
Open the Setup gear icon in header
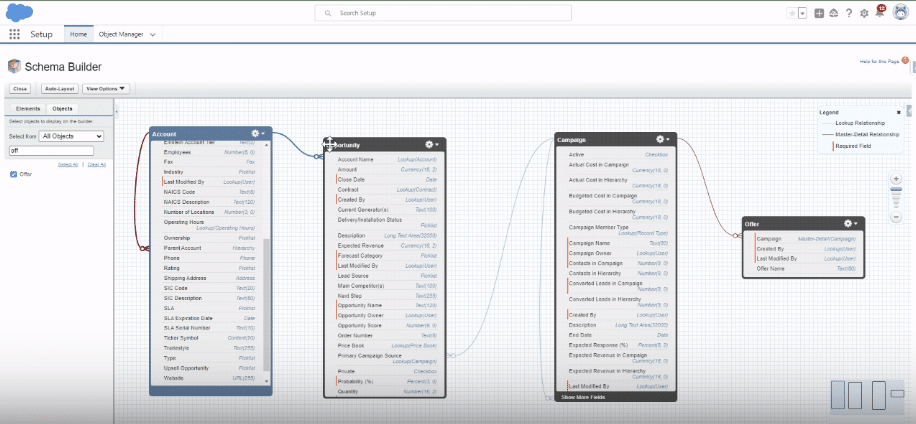(864, 13)
